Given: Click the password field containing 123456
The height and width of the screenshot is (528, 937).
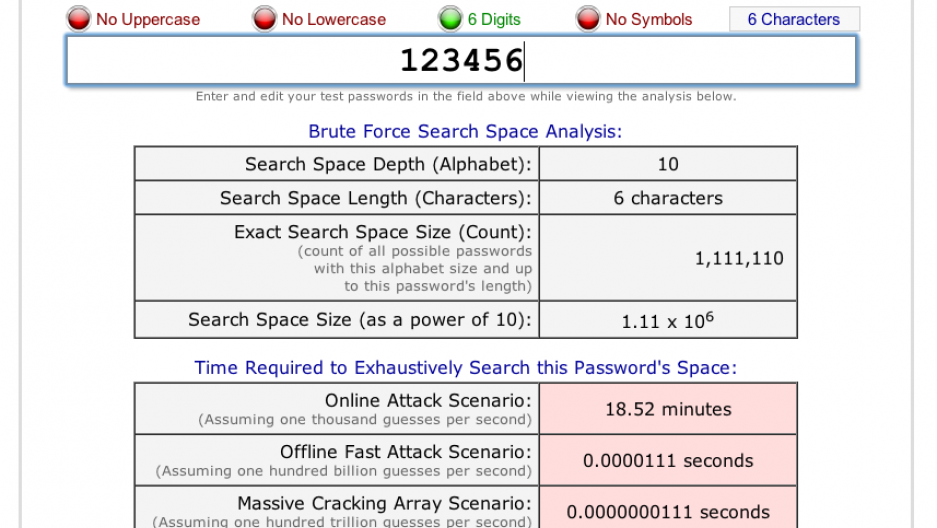Looking at the screenshot, I should pyautogui.click(x=461, y=61).
